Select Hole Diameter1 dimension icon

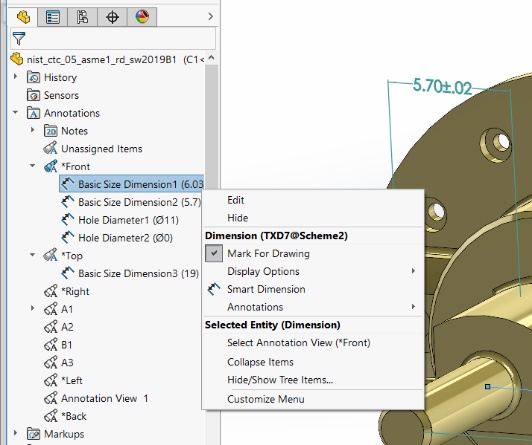tap(68, 219)
